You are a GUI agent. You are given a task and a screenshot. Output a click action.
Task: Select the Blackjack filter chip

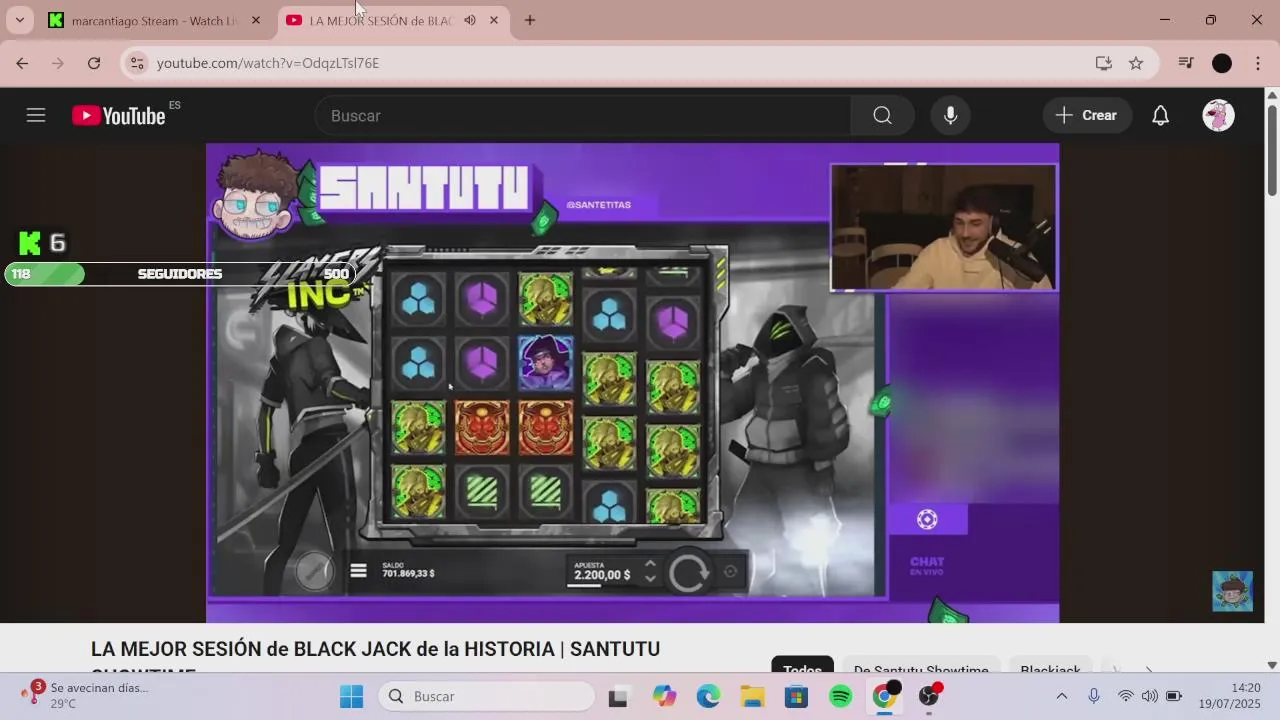[x=1050, y=670]
